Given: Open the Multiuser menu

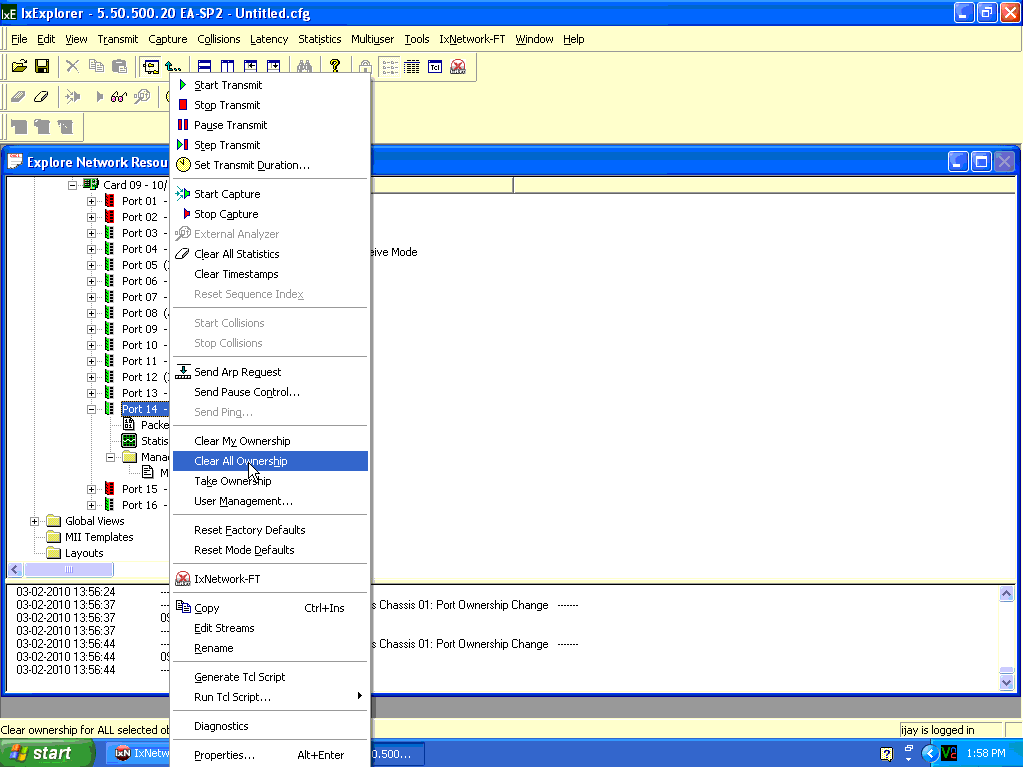Looking at the screenshot, I should pos(373,39).
